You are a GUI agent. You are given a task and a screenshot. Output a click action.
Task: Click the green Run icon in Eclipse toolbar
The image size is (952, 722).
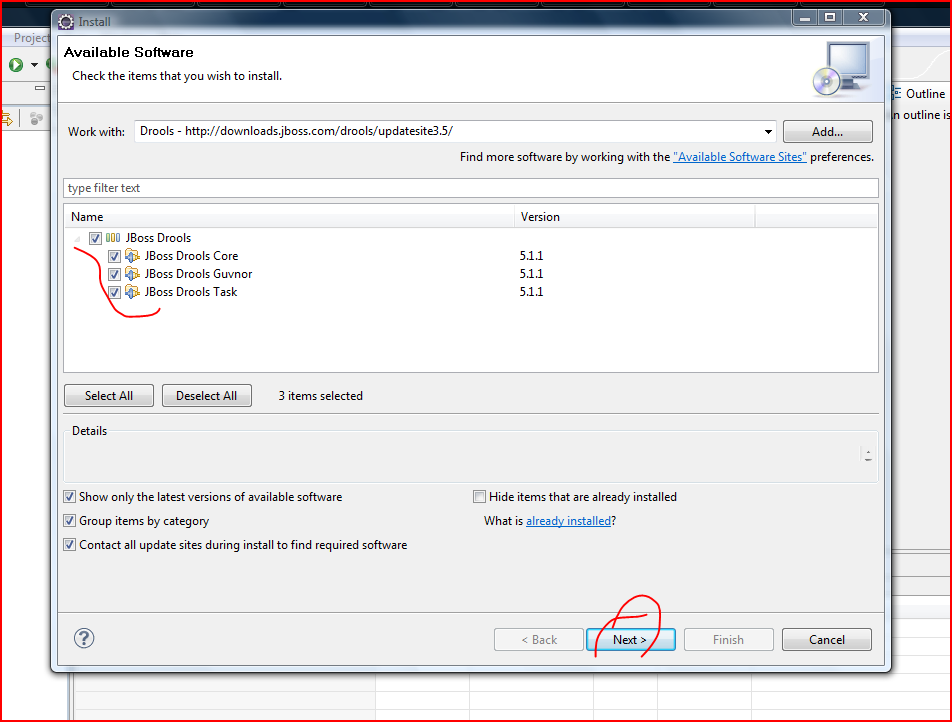coord(16,64)
